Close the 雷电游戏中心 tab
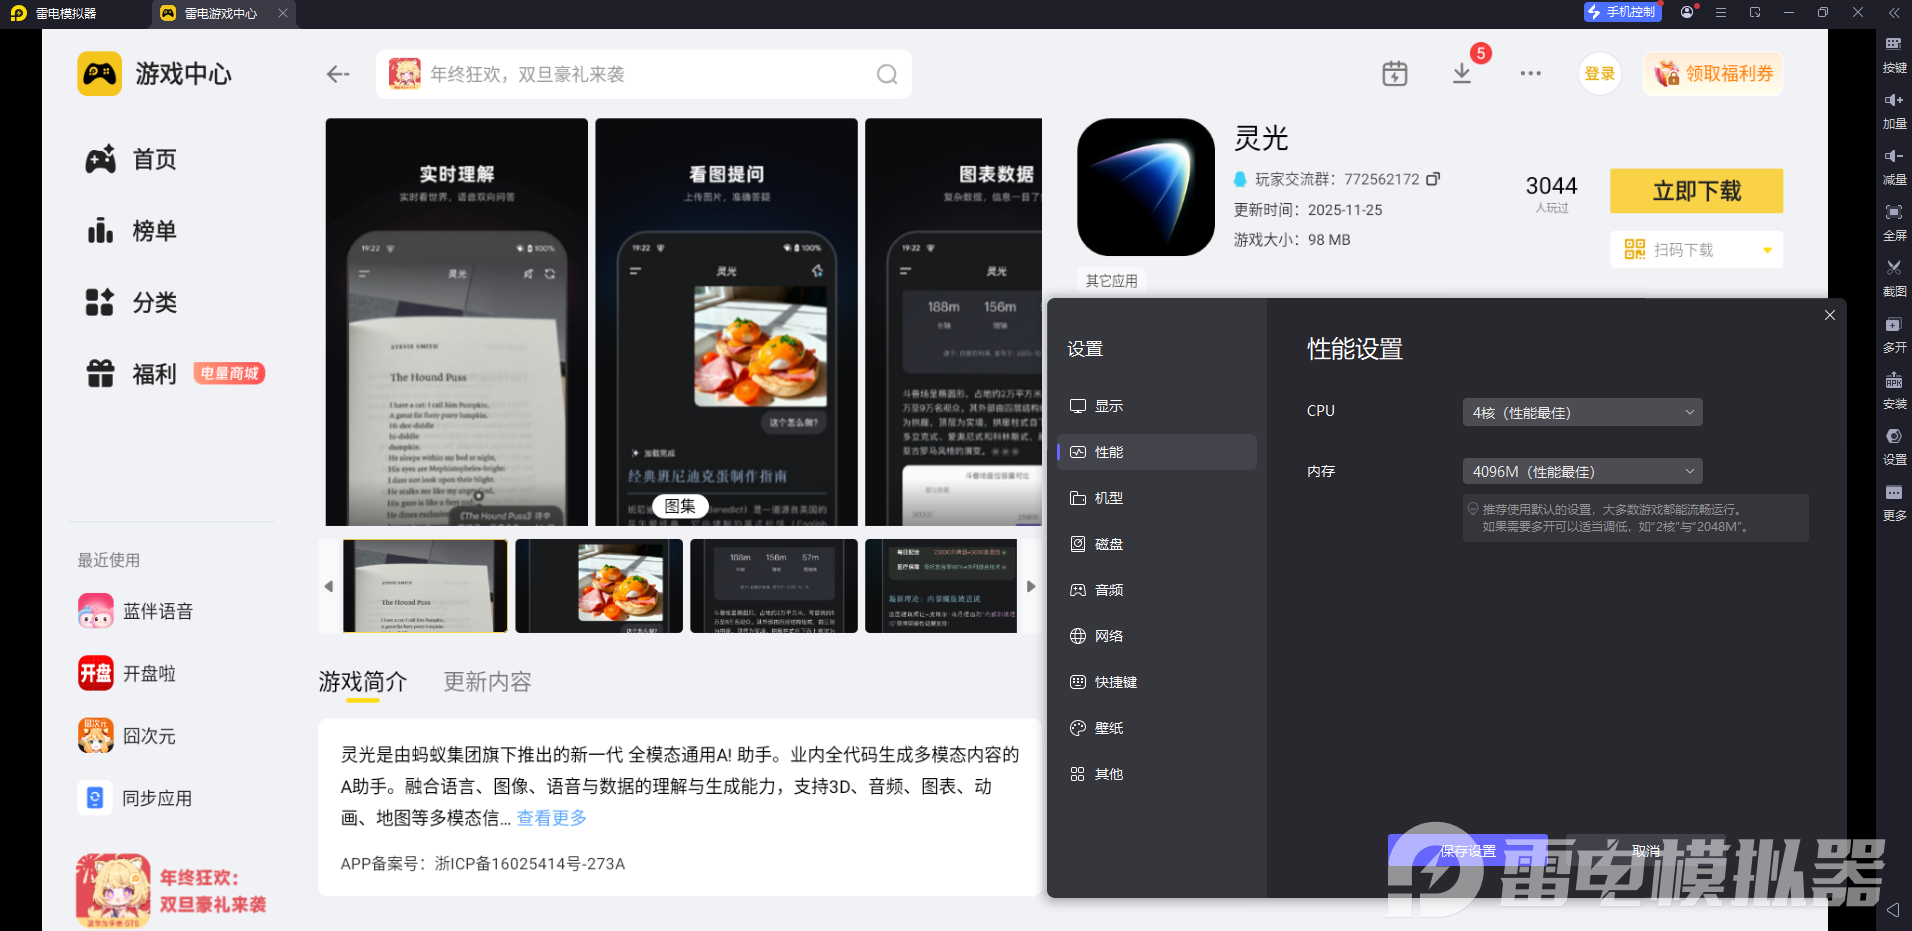 click(x=283, y=13)
